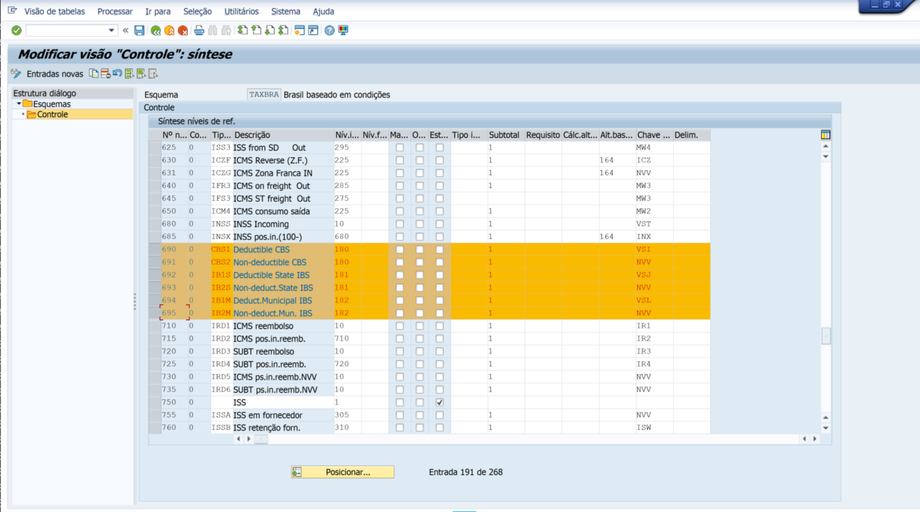Click the green Back arrow icon
The width and height of the screenshot is (920, 512).
[x=156, y=31]
